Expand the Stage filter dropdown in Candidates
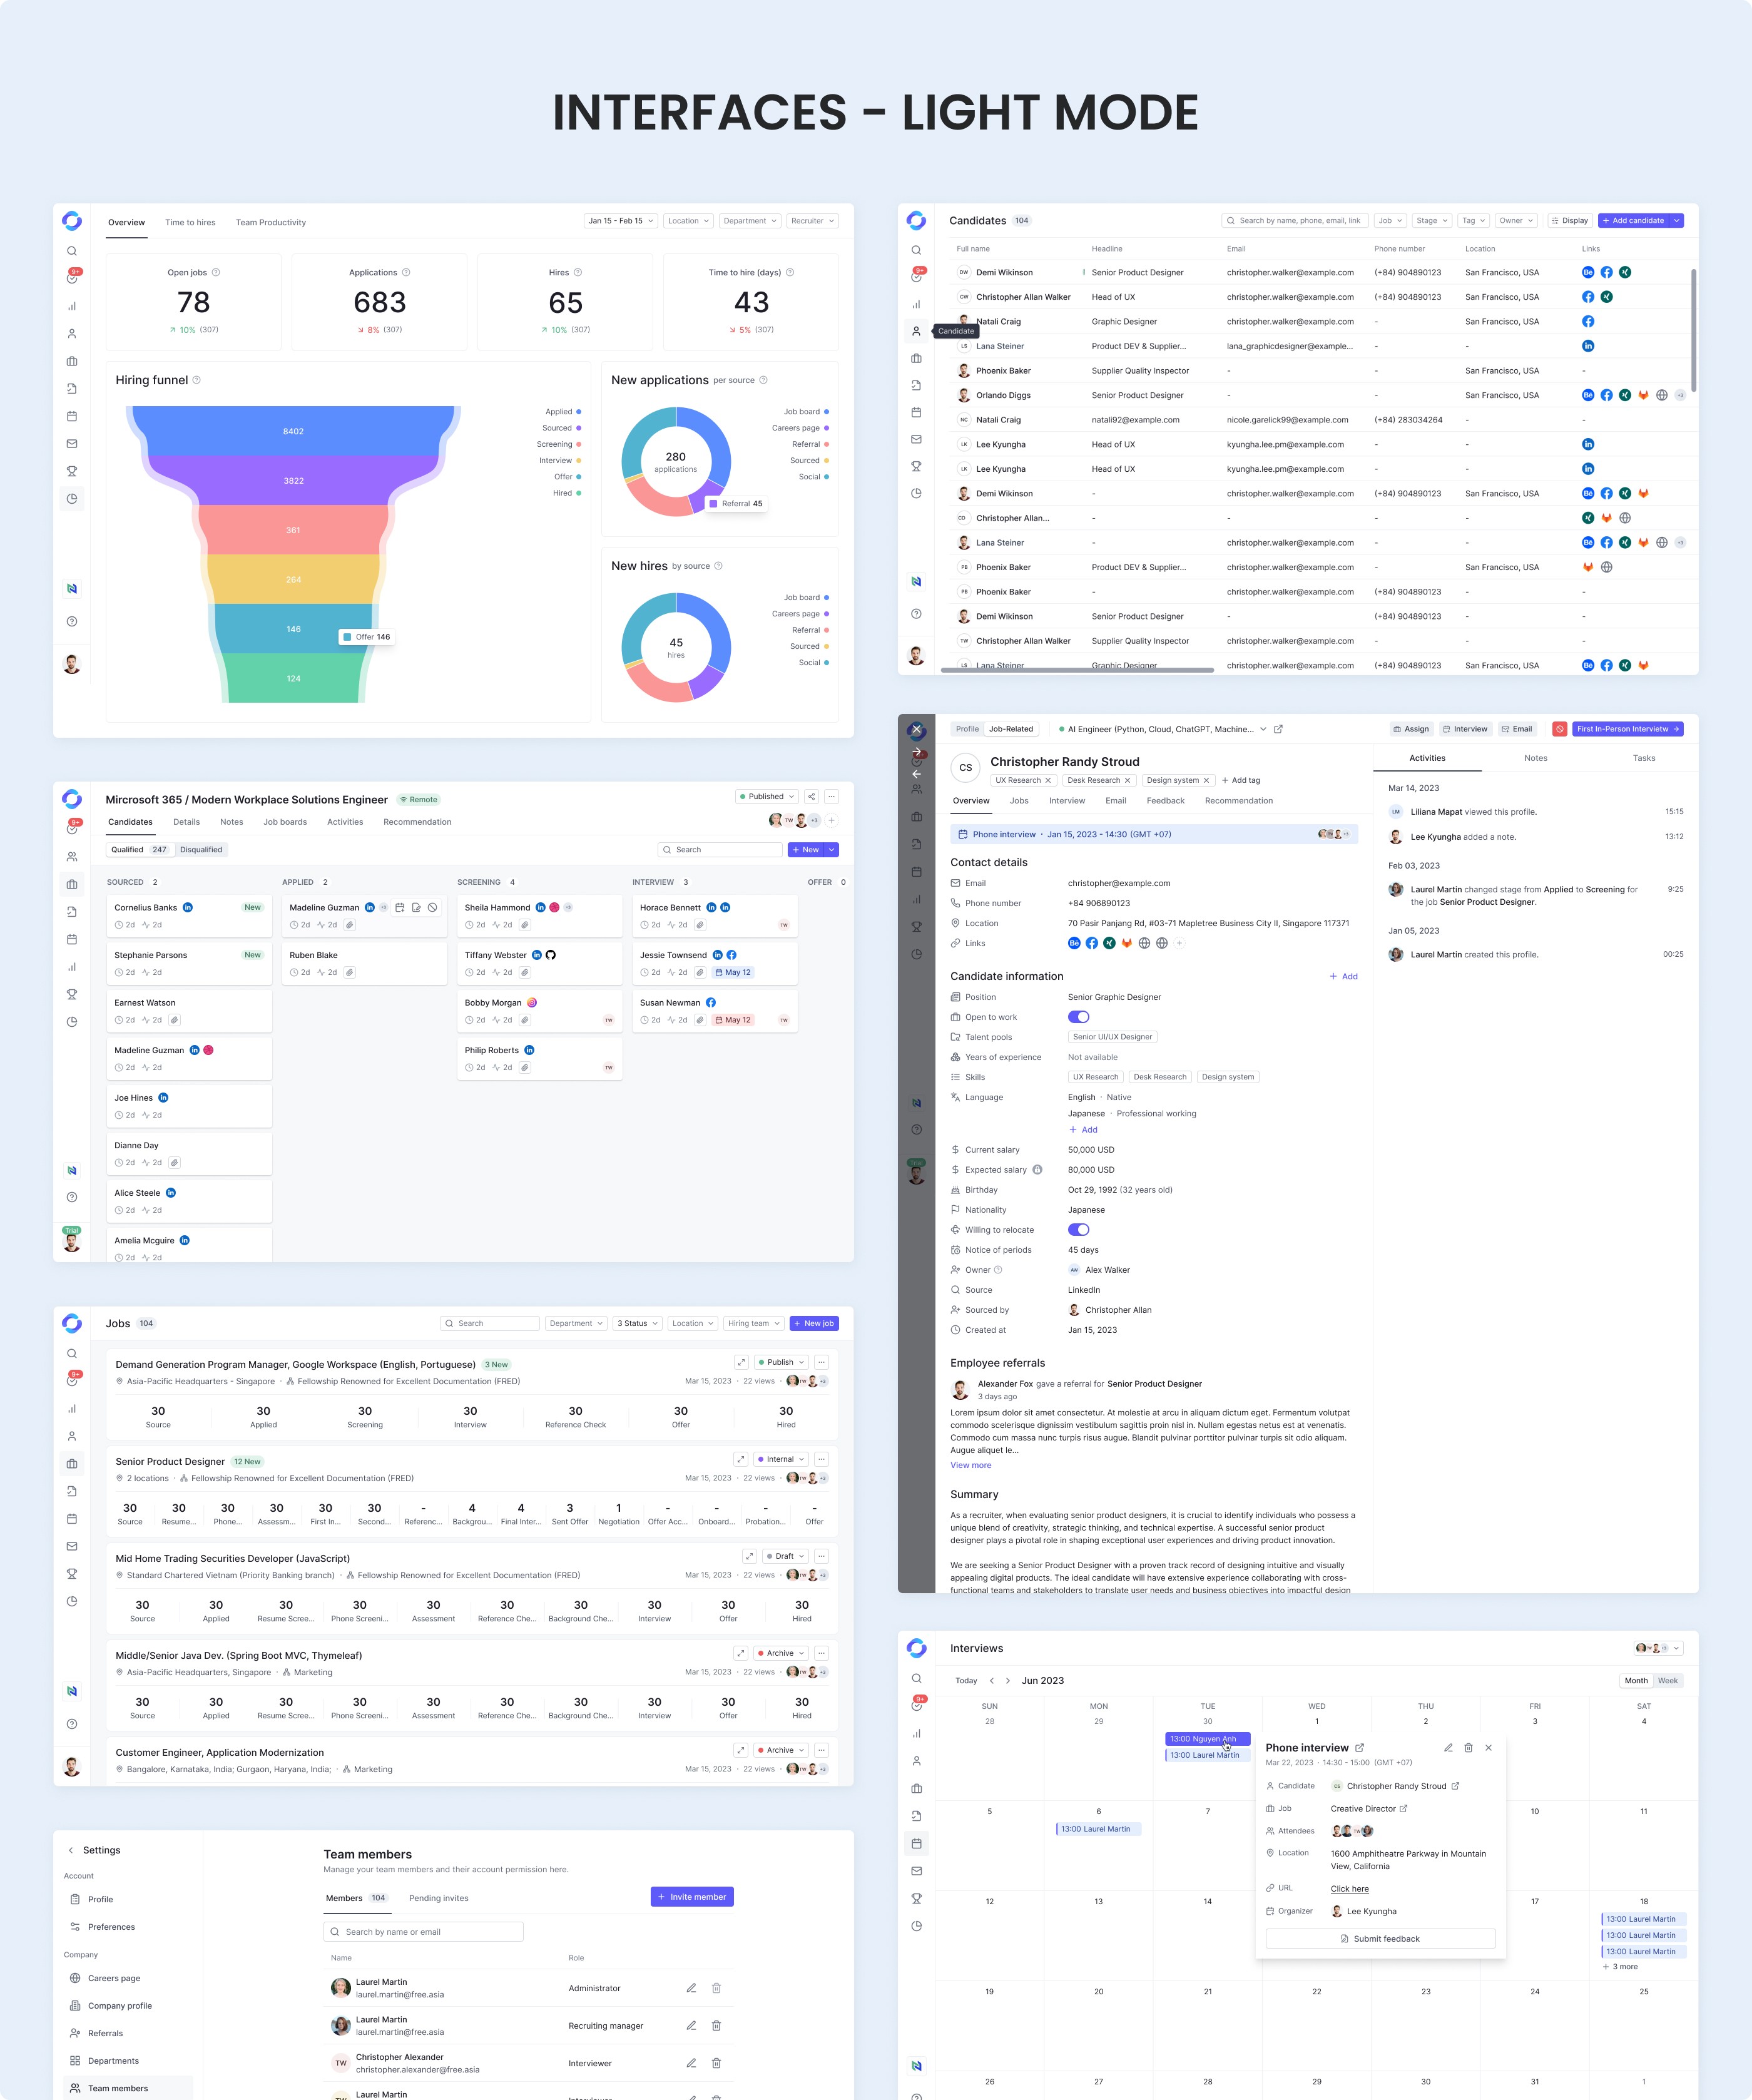Viewport: 1752px width, 2100px height. coord(1432,221)
